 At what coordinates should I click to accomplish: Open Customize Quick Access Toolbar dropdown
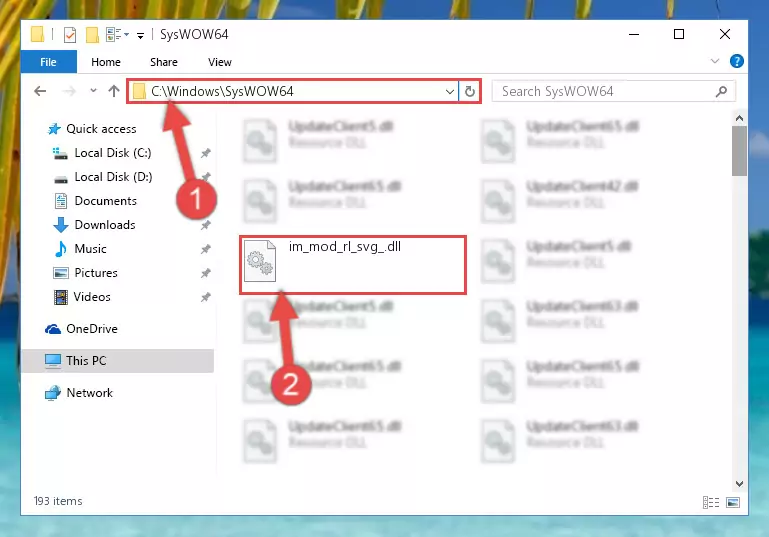click(x=140, y=35)
